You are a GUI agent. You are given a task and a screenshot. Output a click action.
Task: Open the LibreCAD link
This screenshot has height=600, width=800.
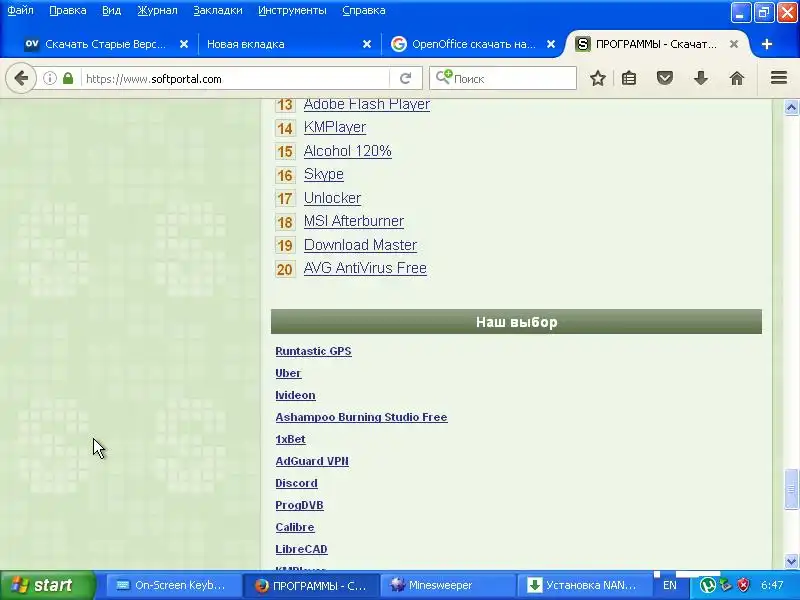pos(301,549)
